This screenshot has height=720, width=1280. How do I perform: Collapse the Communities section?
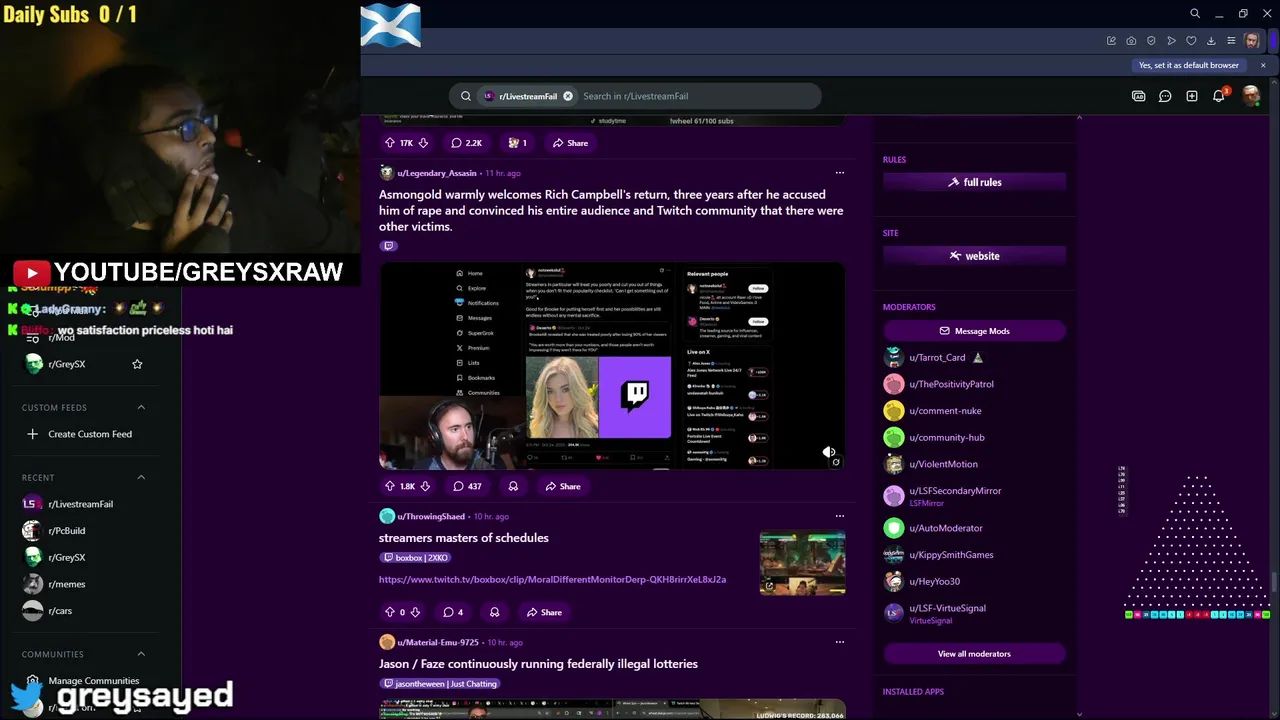(x=141, y=654)
